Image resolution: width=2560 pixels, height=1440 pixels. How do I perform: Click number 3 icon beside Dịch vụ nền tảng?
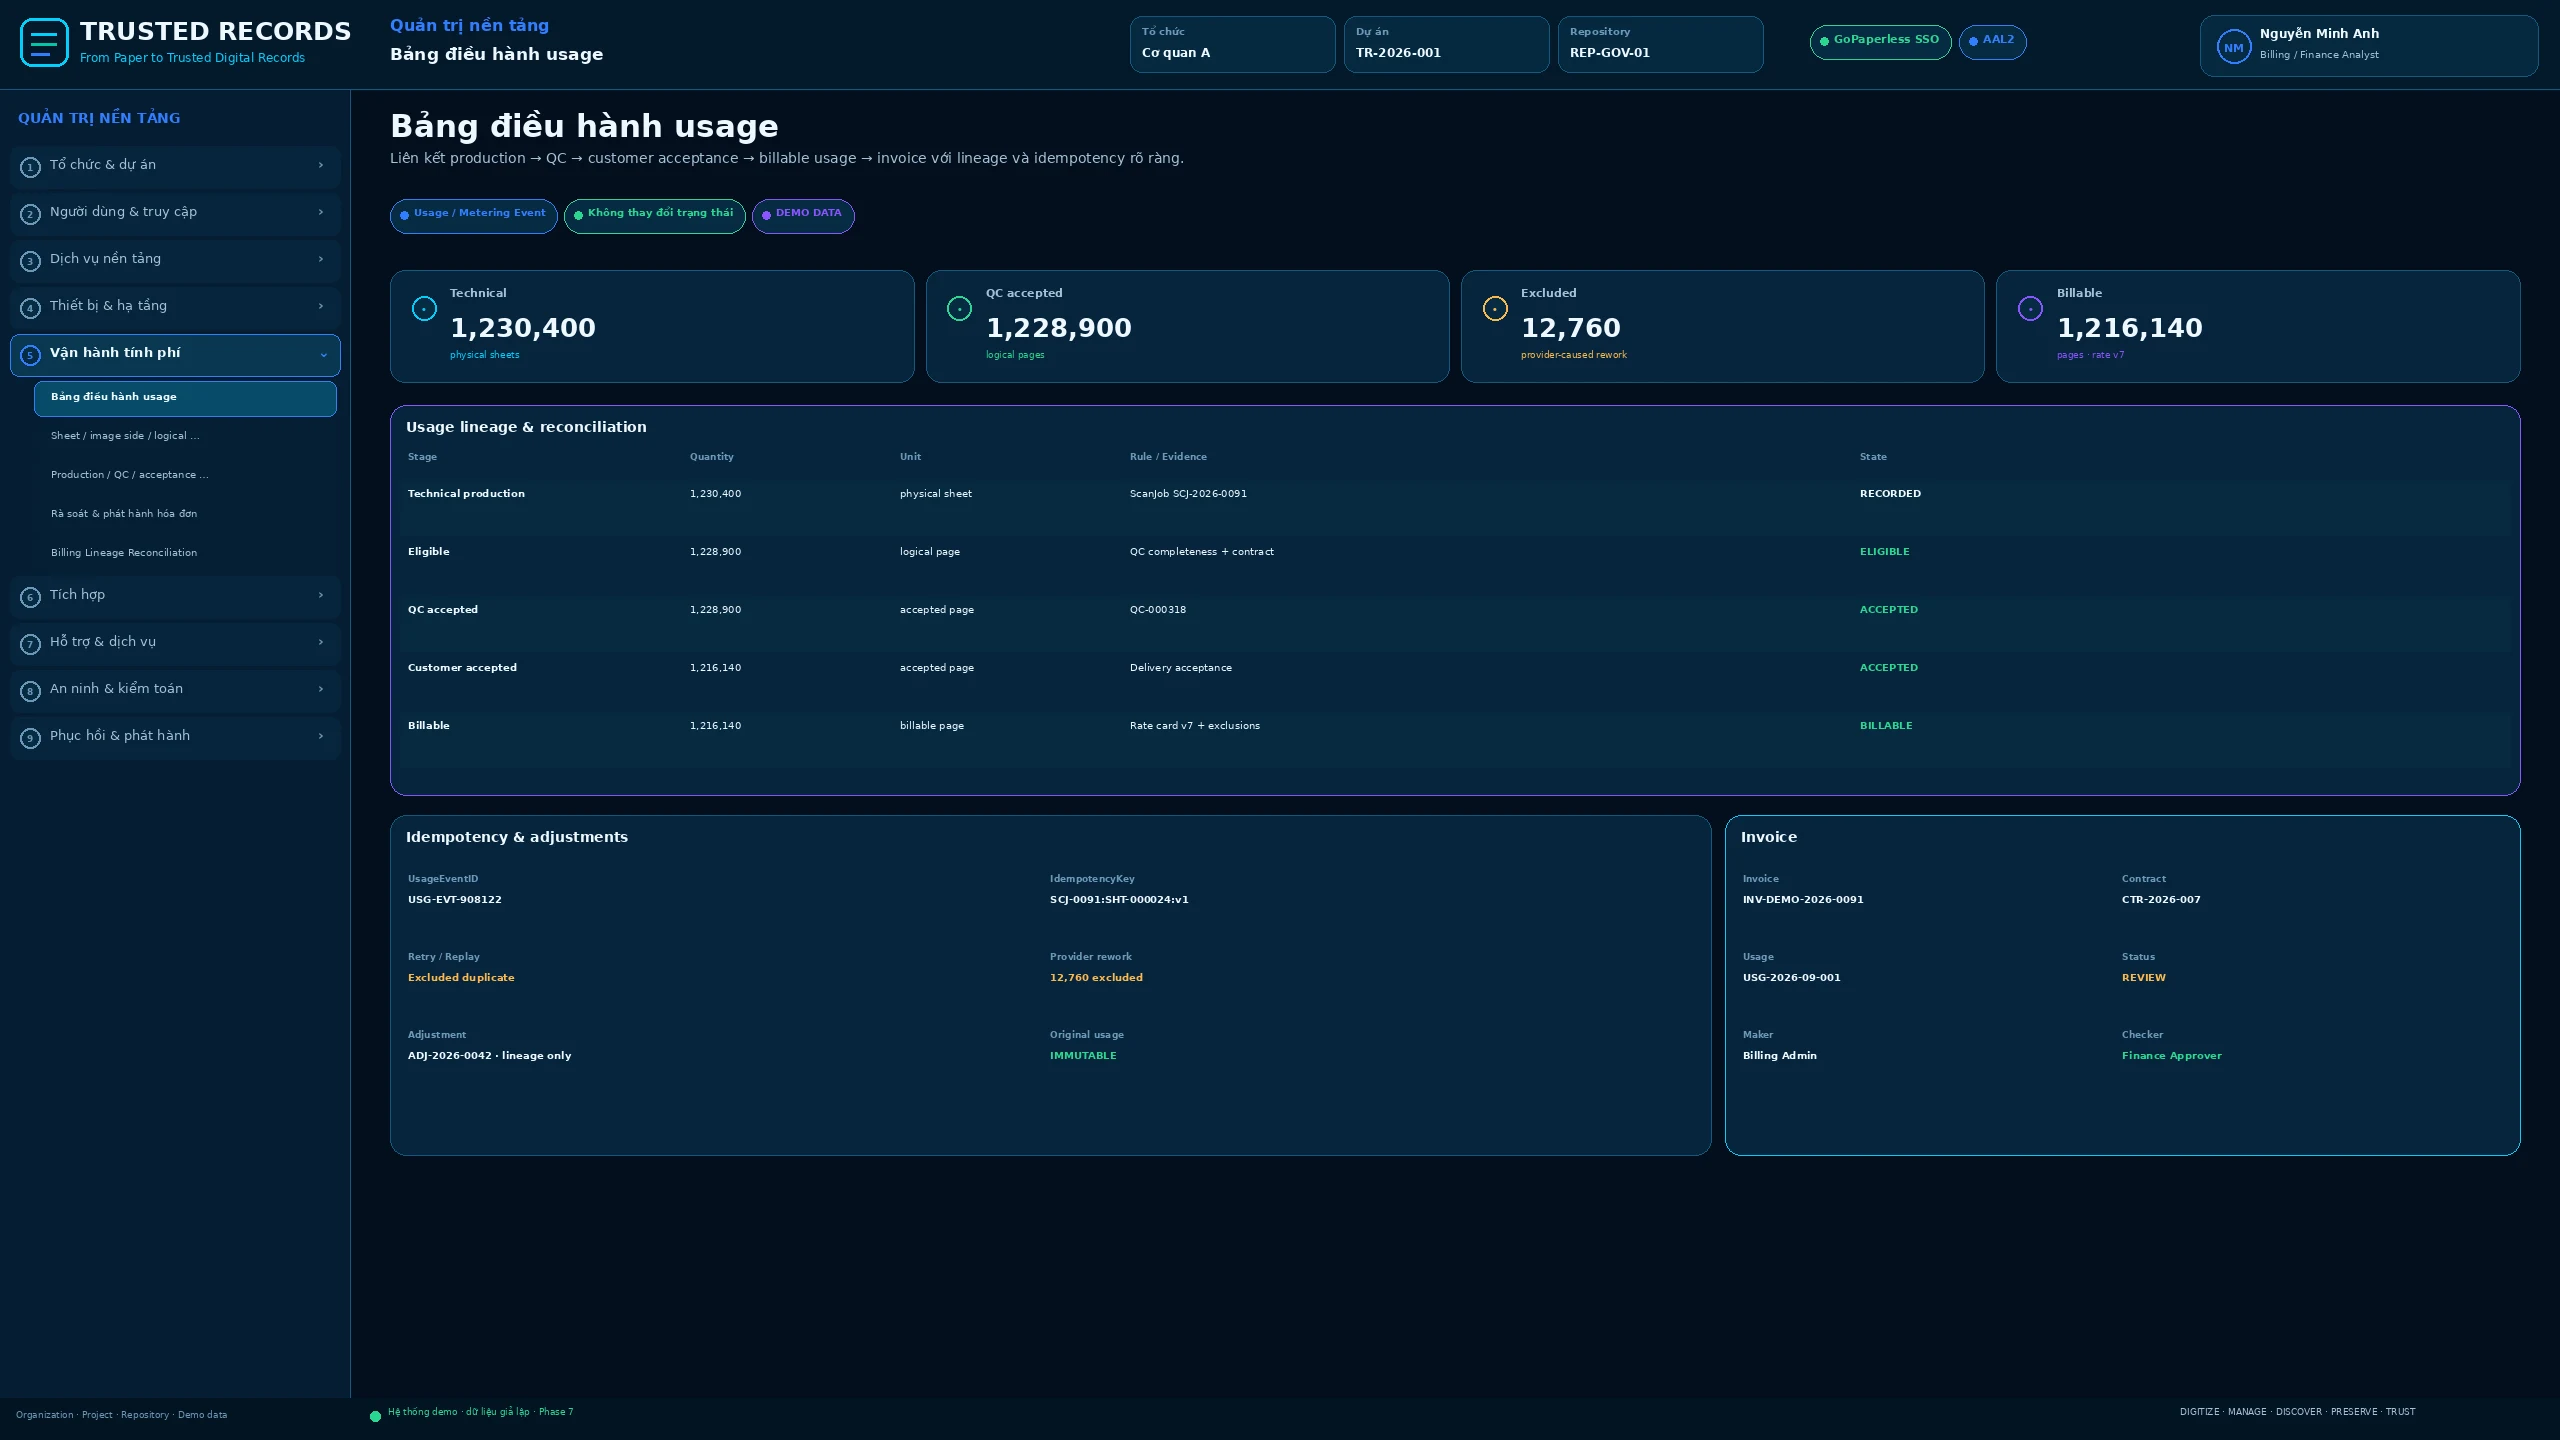(30, 261)
